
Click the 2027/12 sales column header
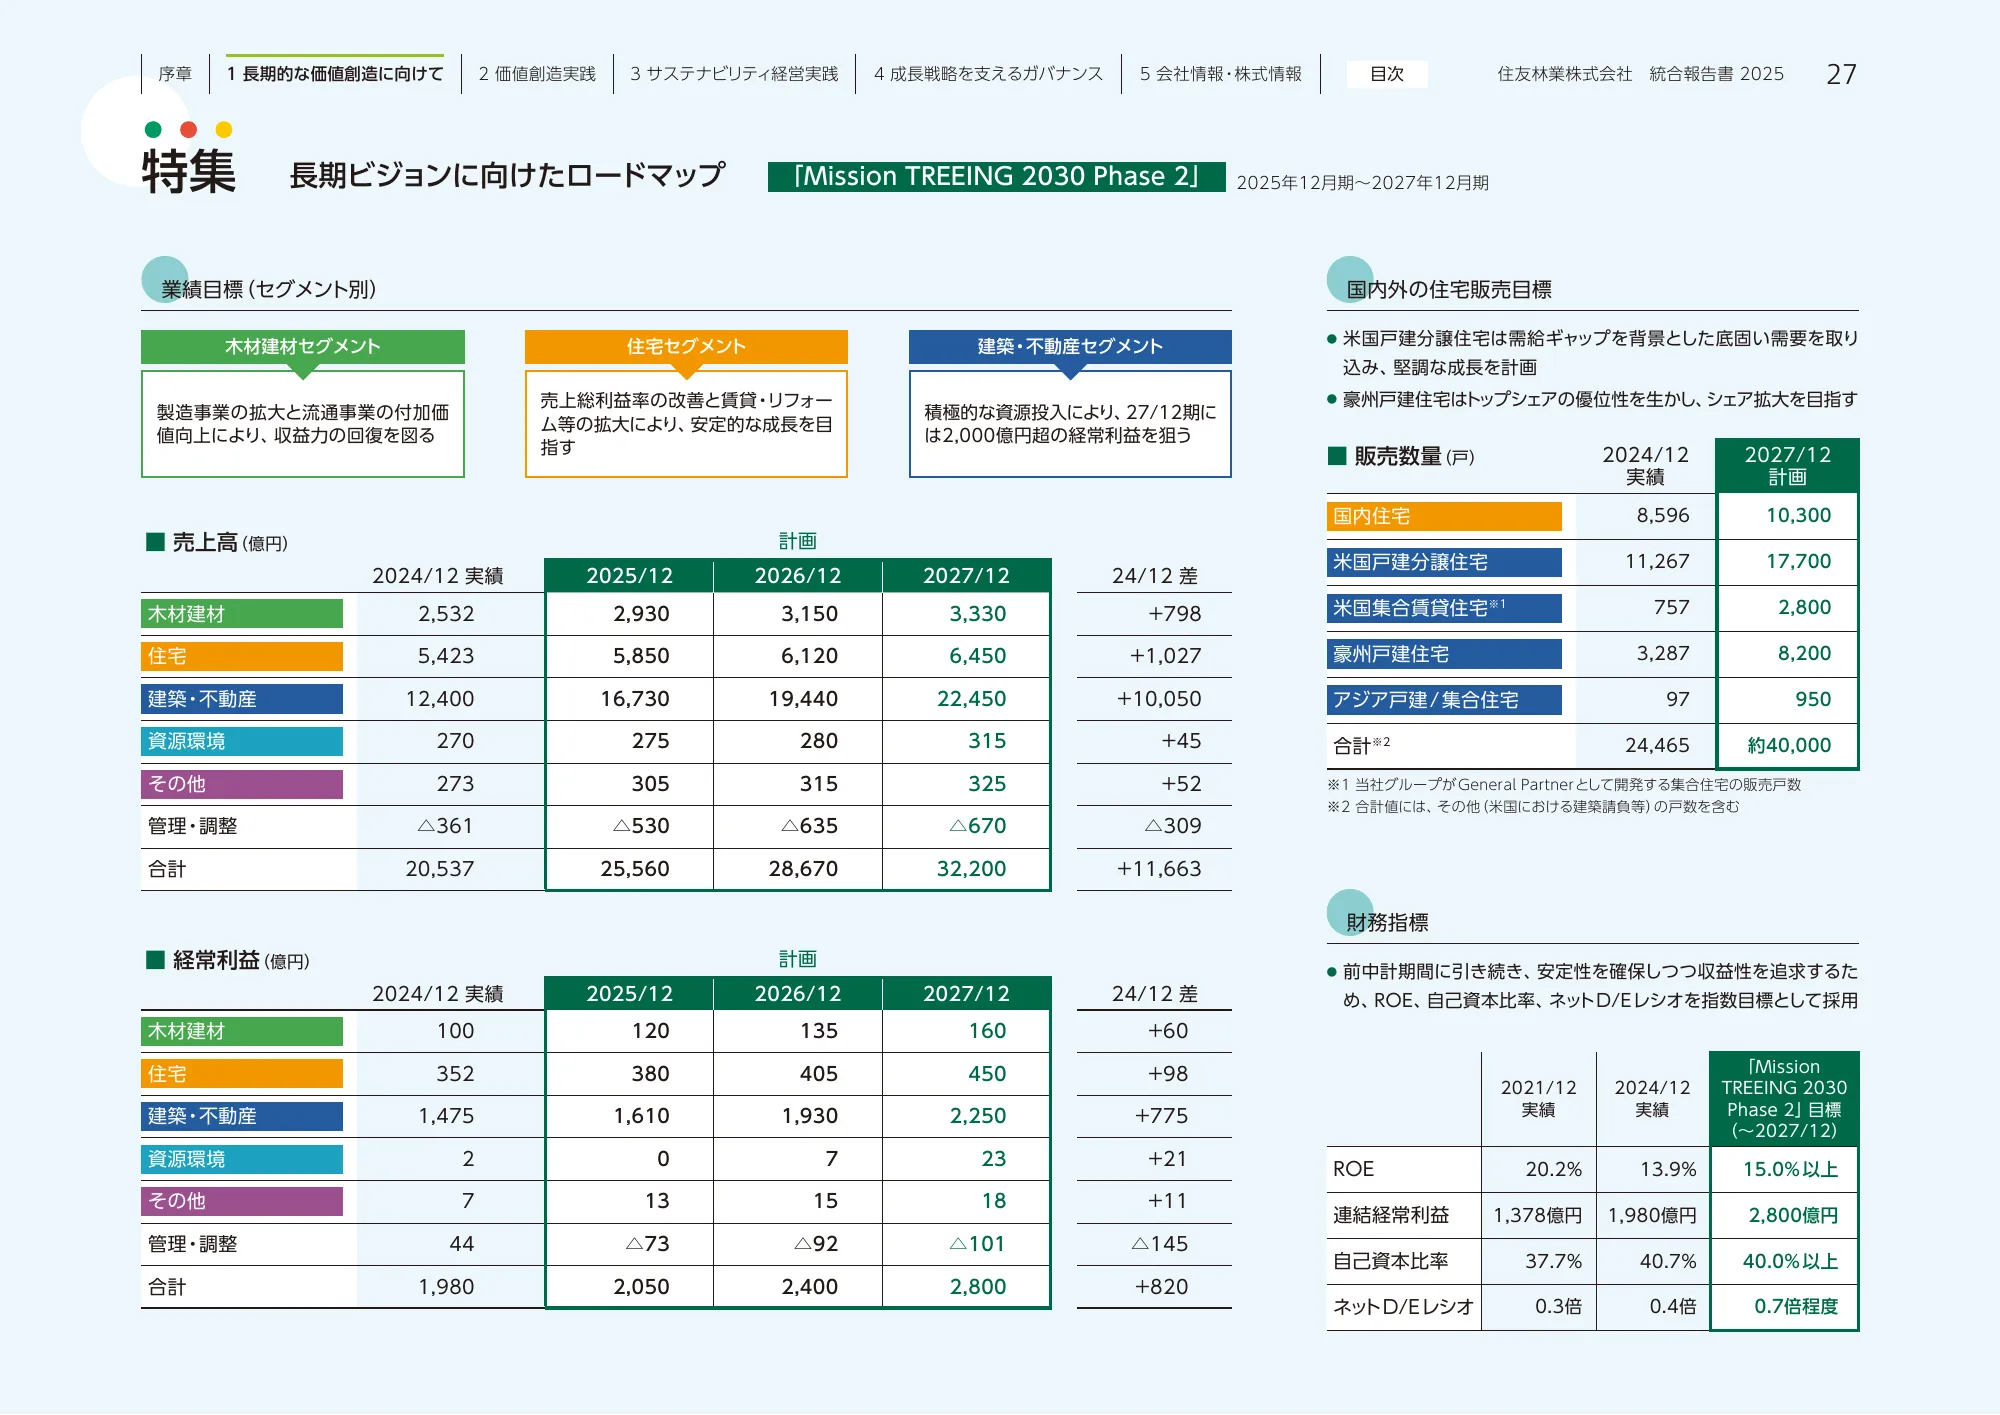966,576
